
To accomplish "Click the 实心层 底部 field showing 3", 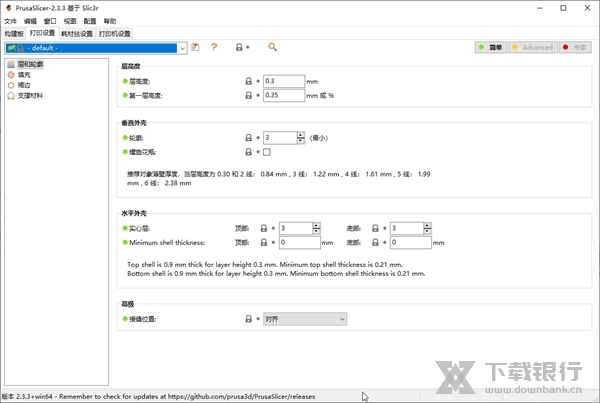I will 407,228.
